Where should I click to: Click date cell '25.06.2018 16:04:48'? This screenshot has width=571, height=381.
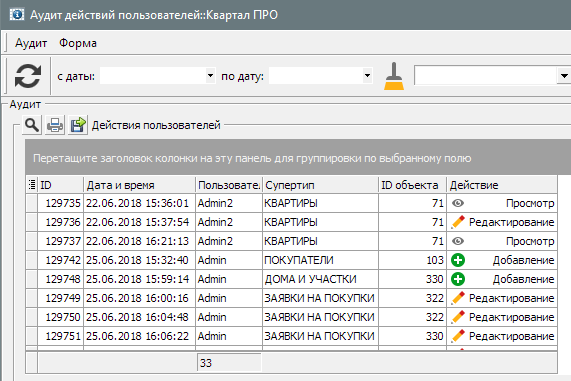point(139,317)
